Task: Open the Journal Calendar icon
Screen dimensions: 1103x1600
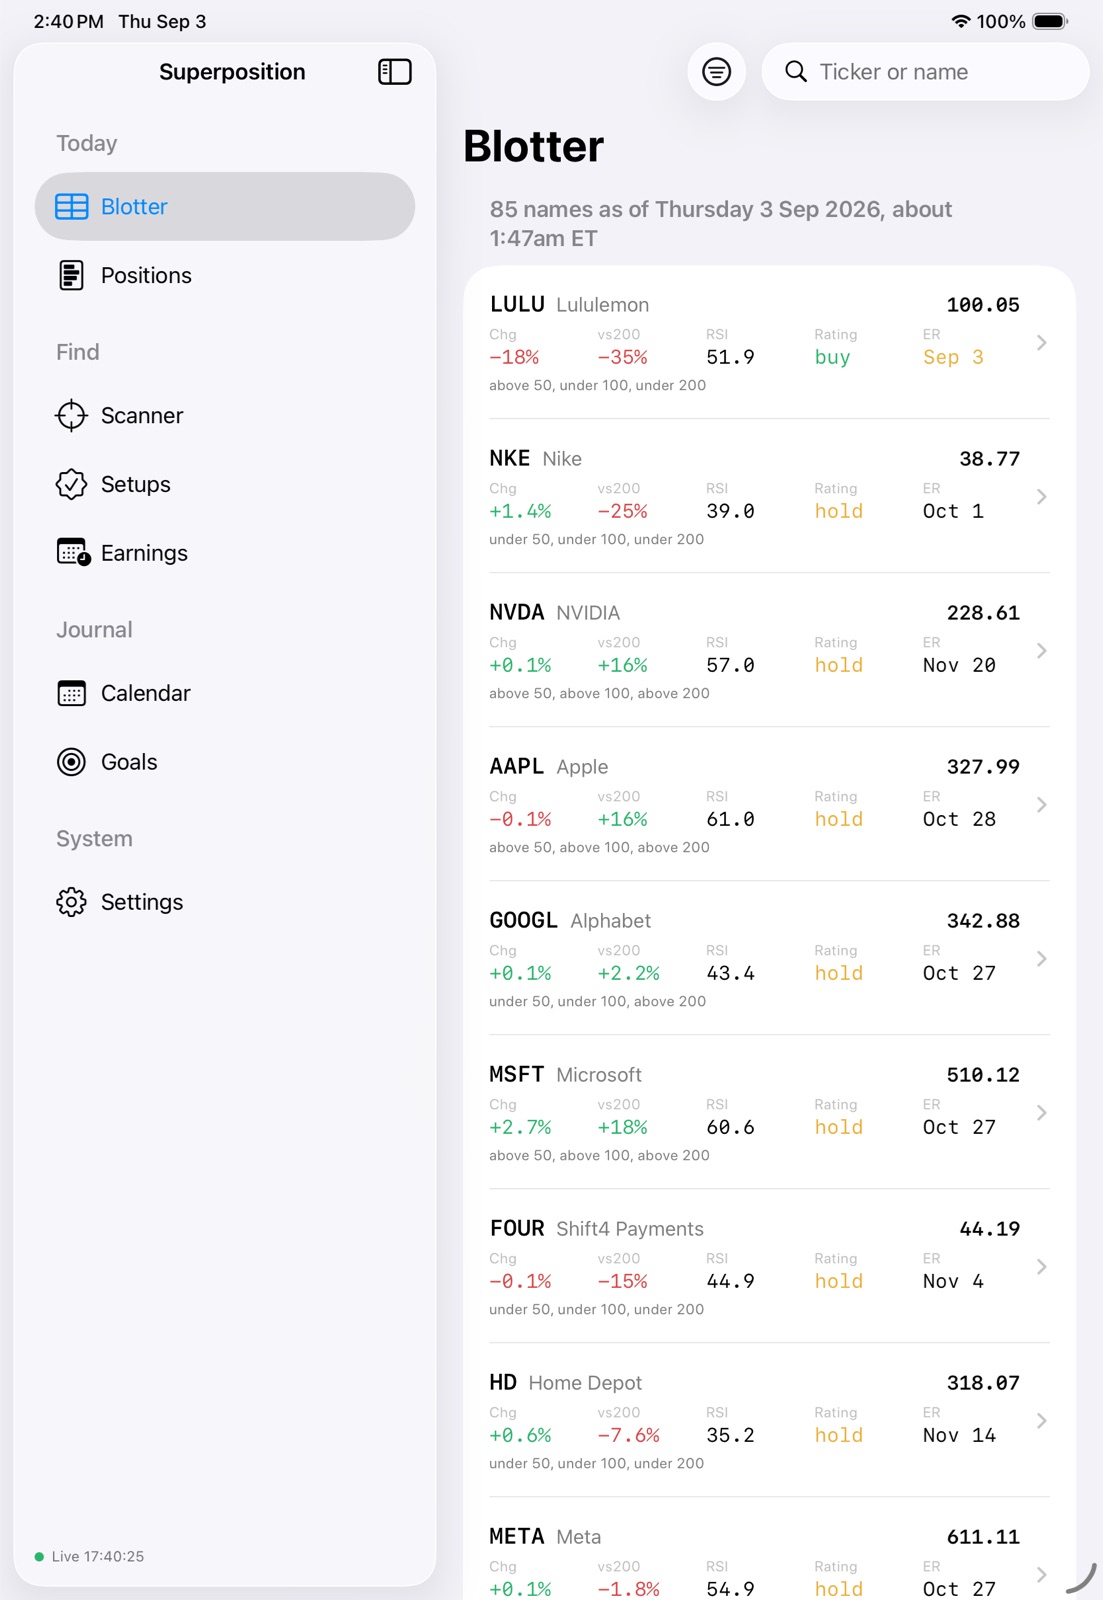Action: point(71,693)
